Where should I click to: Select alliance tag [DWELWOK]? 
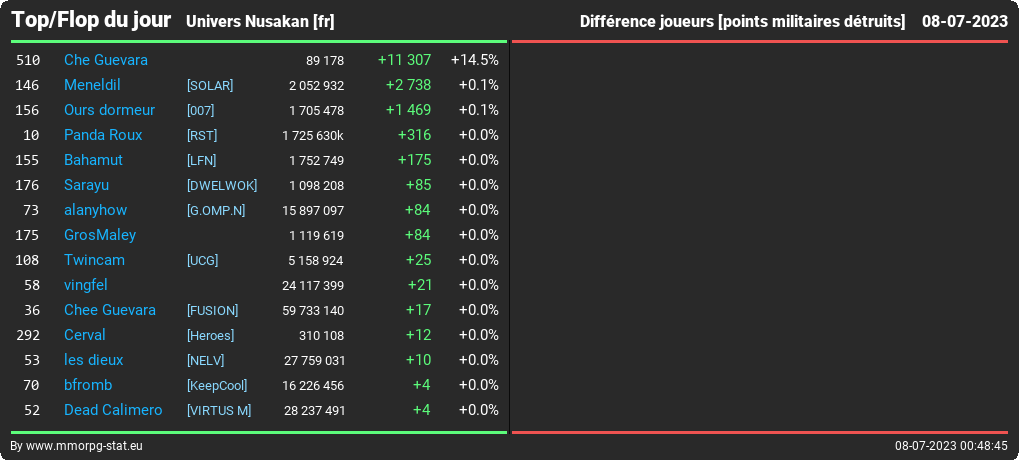click(x=222, y=186)
